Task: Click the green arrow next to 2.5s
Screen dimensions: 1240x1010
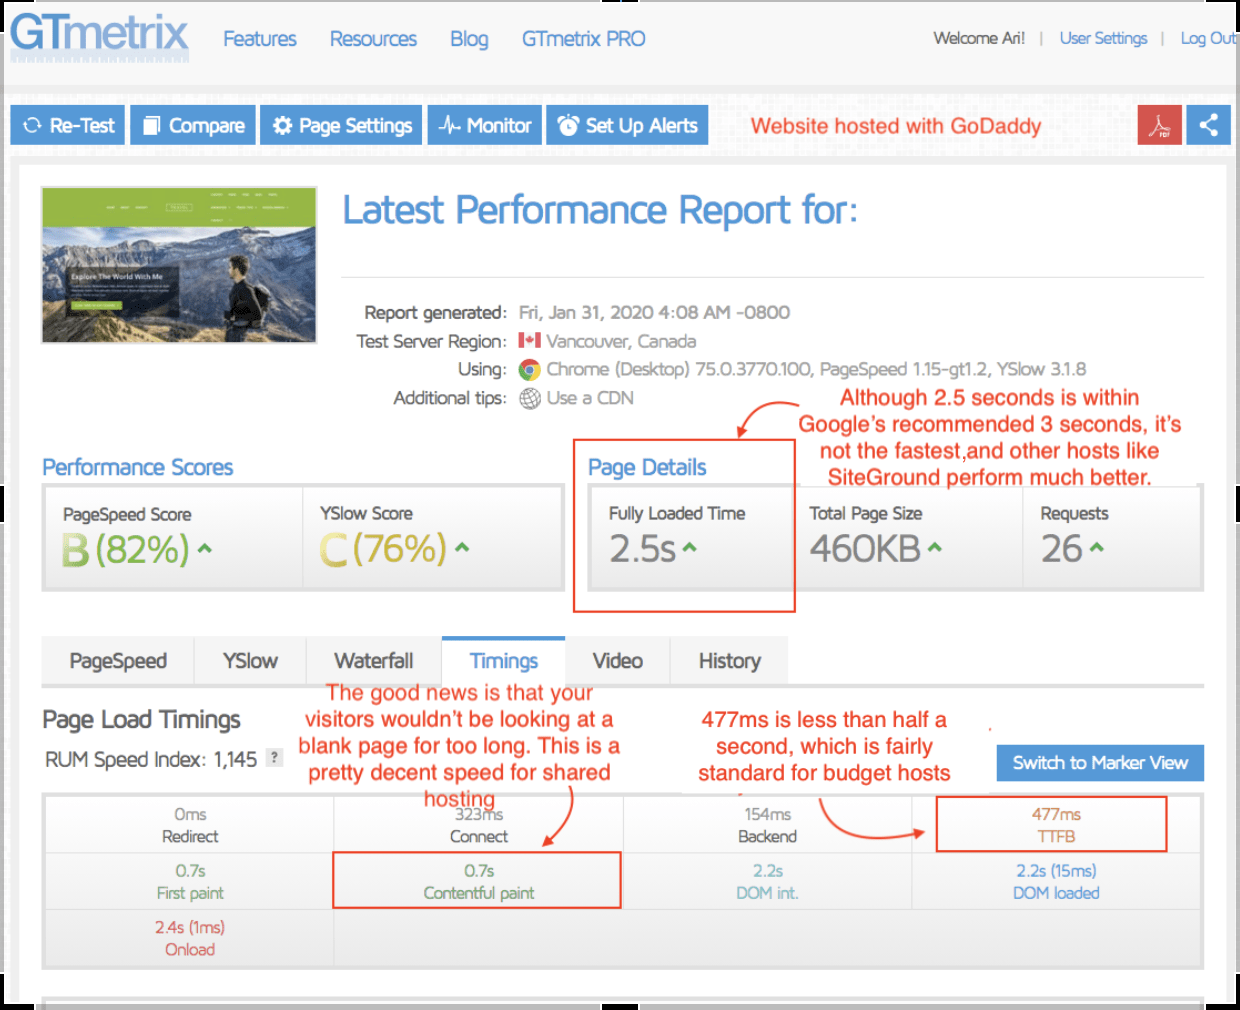Action: pyautogui.click(x=690, y=547)
